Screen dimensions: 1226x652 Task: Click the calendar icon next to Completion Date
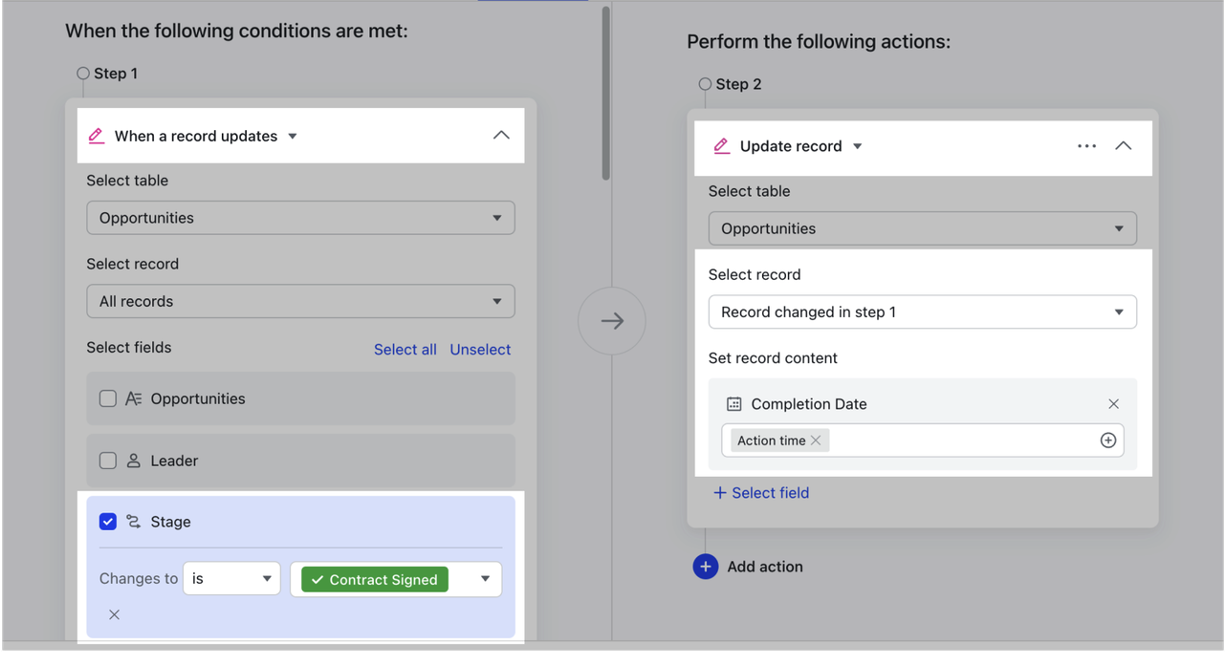pyautogui.click(x=734, y=404)
